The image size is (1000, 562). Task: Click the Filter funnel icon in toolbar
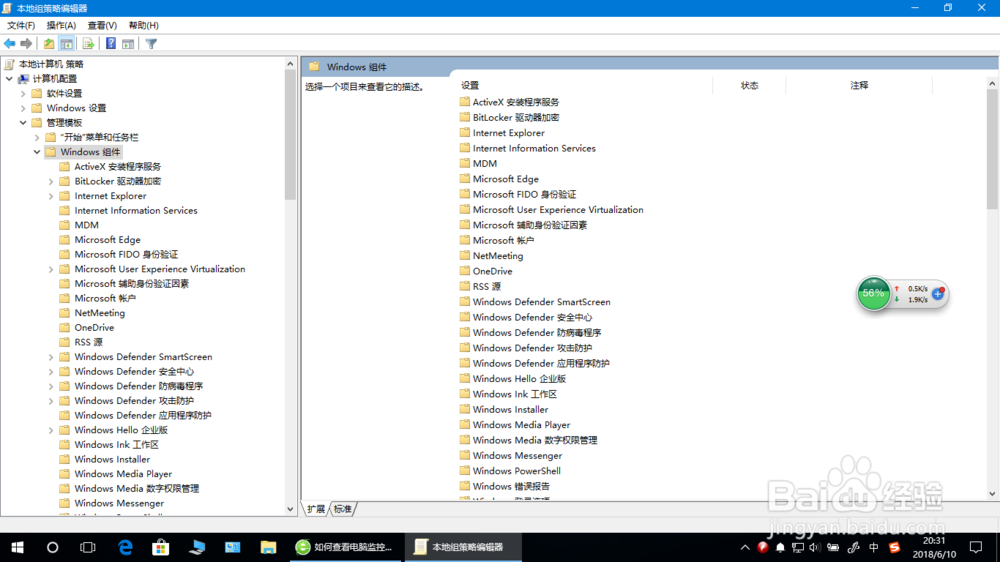(x=151, y=43)
